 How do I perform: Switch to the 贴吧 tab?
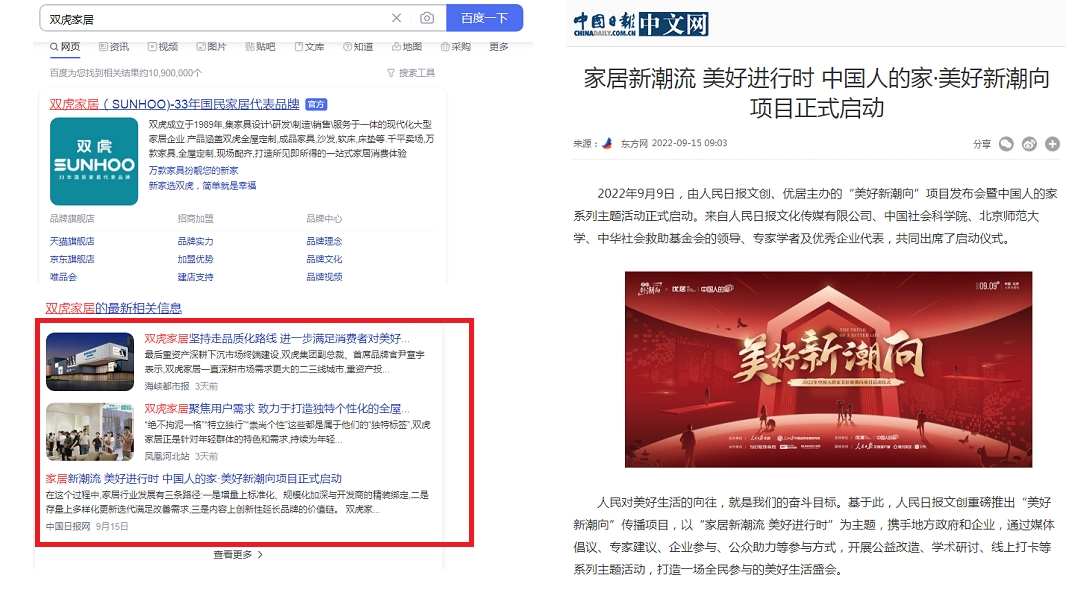260,47
